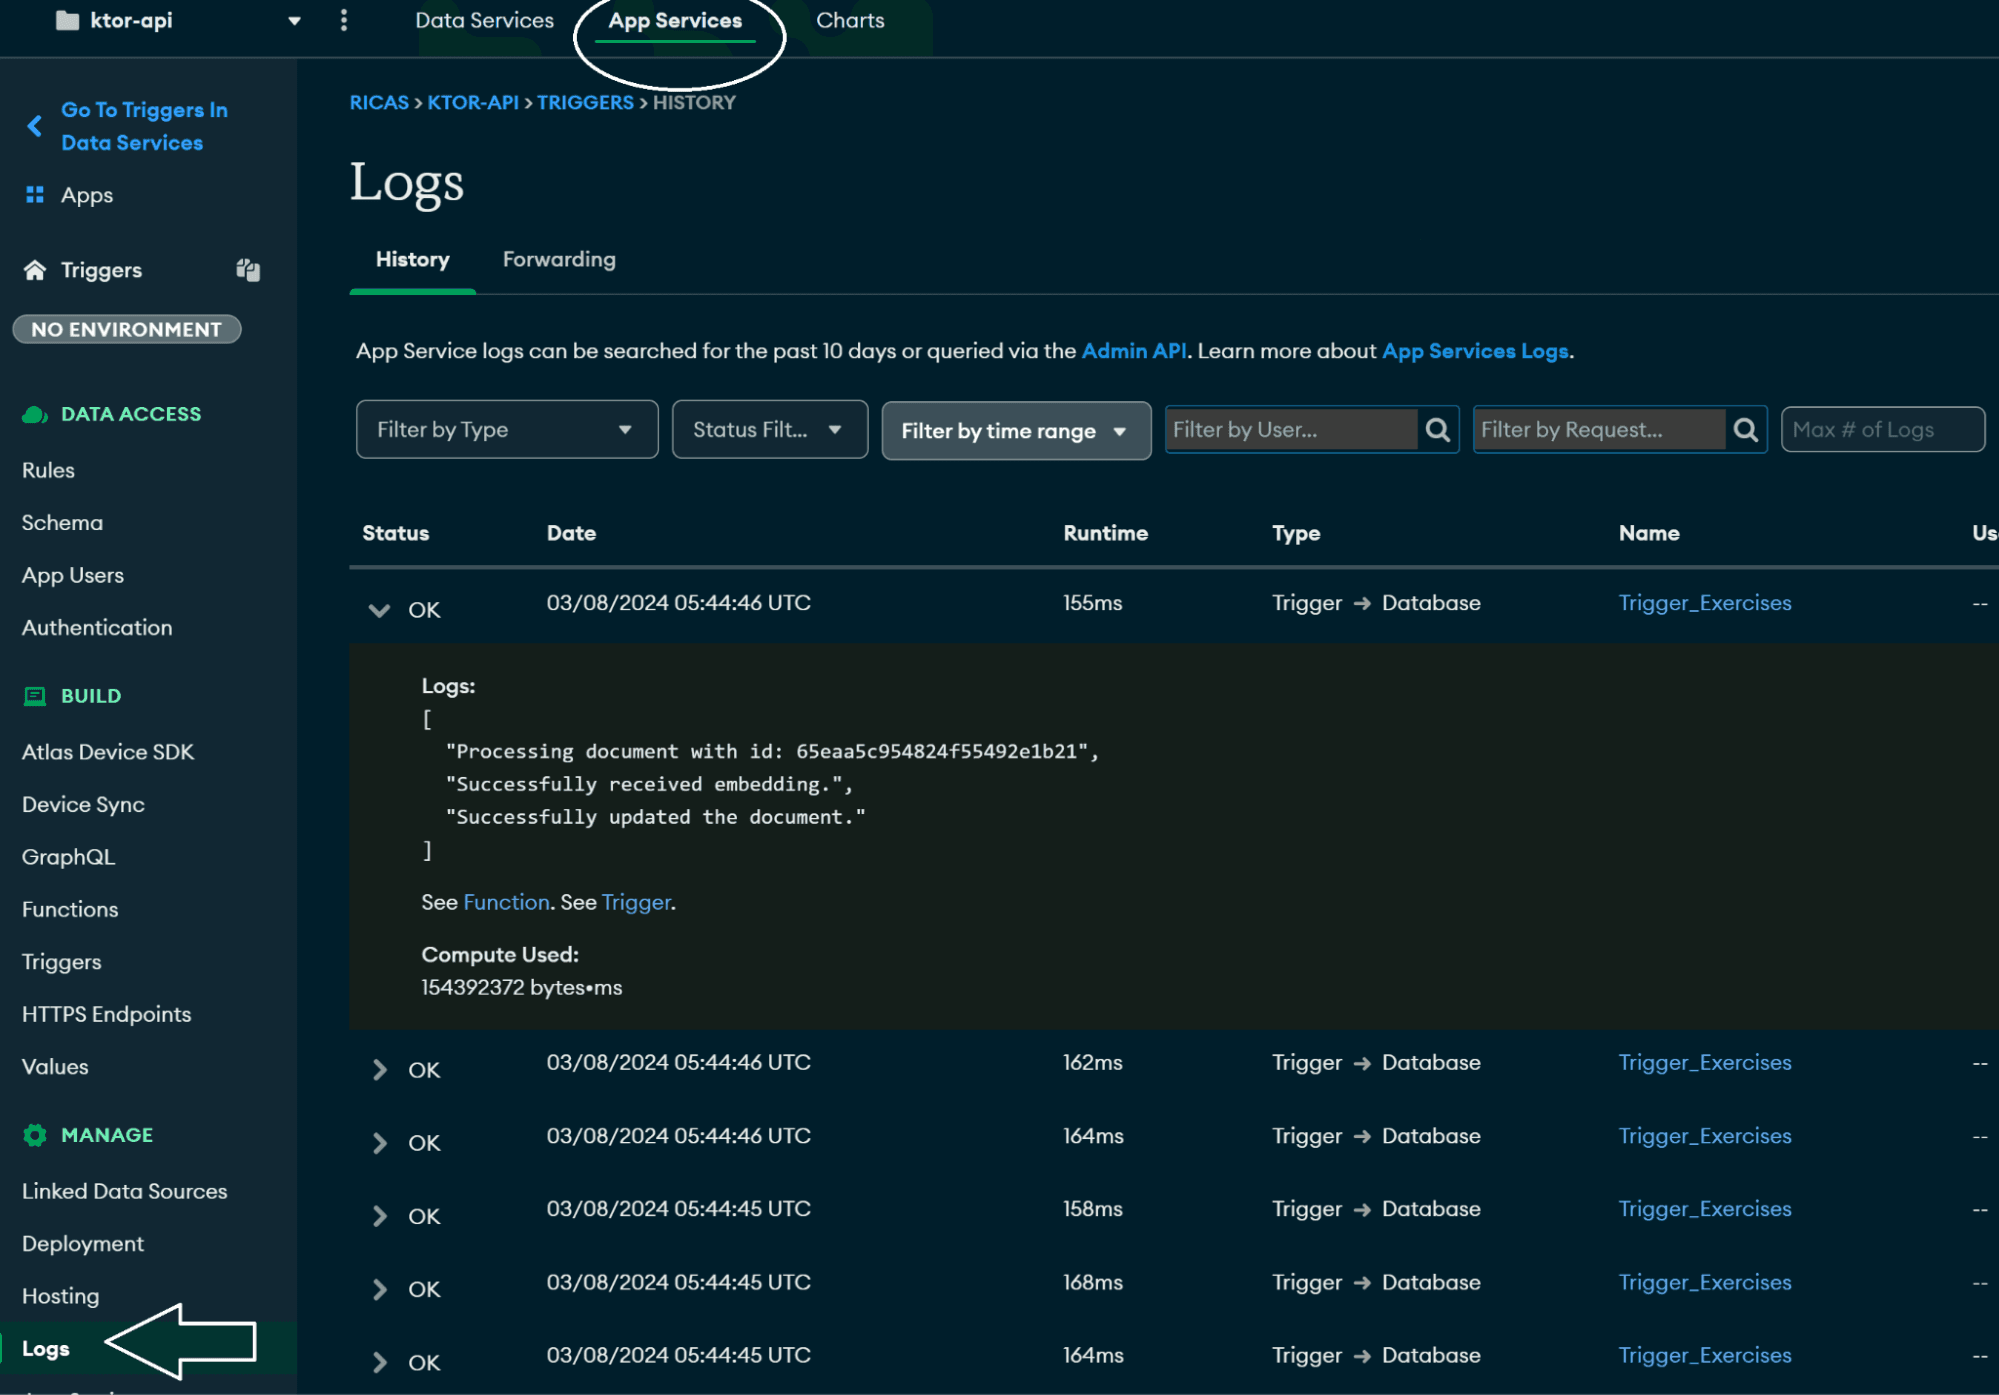Open HTTPS Endpoints in sidebar
Viewport: 1999px width, 1395px height.
pyautogui.click(x=107, y=1014)
